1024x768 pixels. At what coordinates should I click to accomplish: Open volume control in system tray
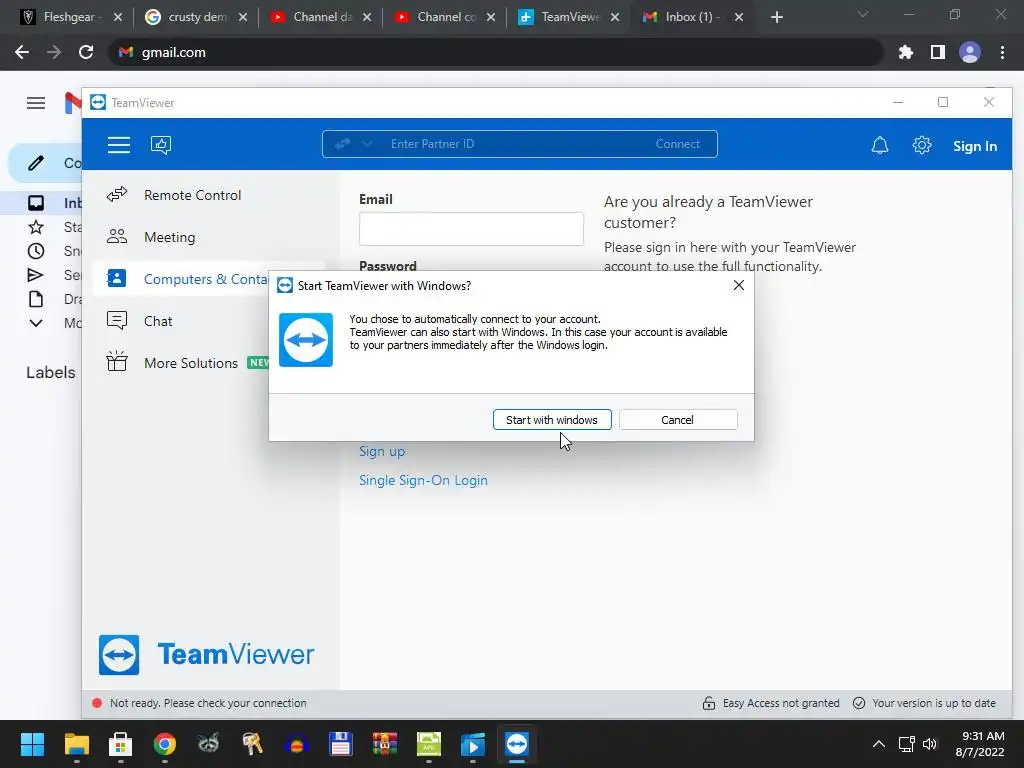929,744
